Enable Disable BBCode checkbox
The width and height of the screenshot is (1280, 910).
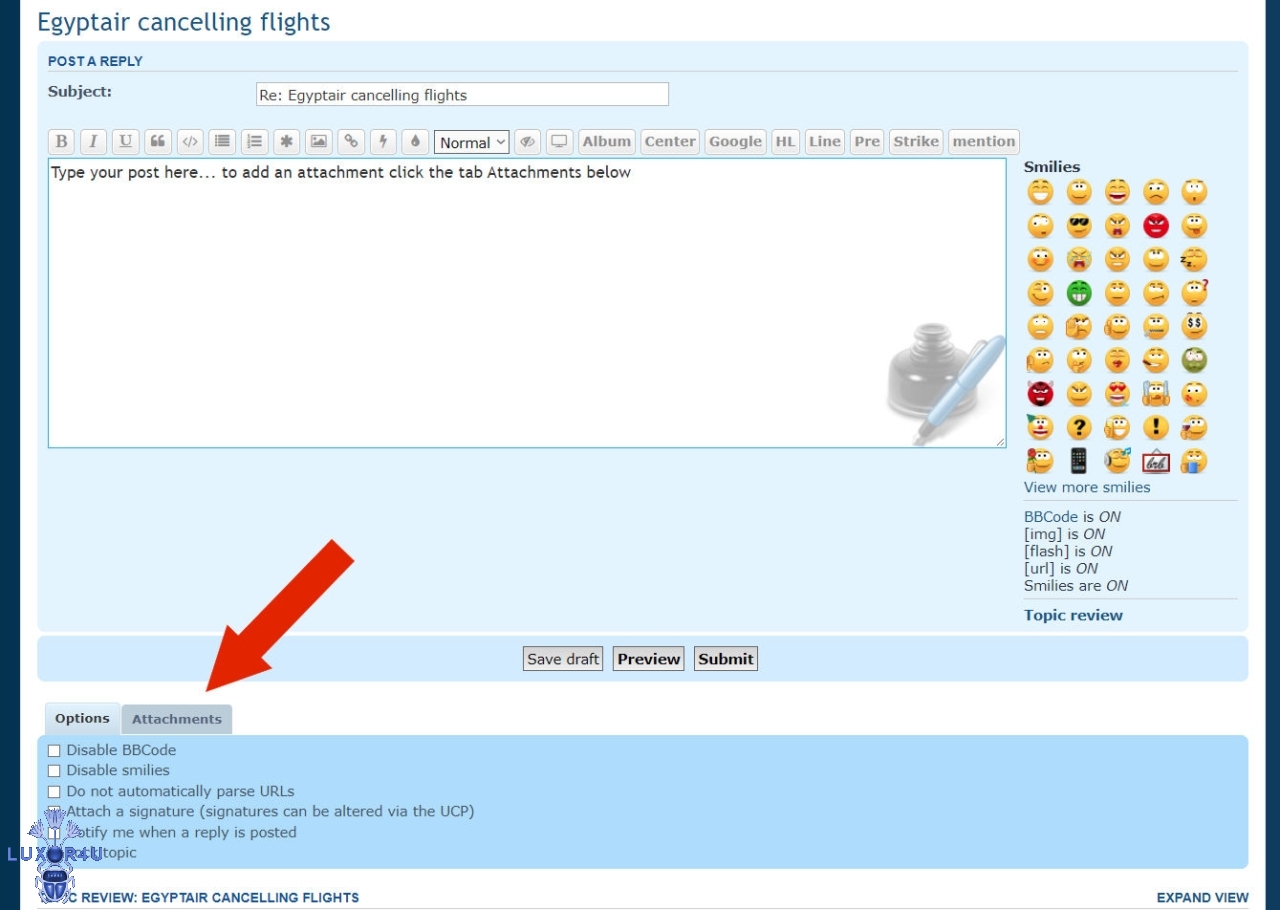(x=54, y=751)
